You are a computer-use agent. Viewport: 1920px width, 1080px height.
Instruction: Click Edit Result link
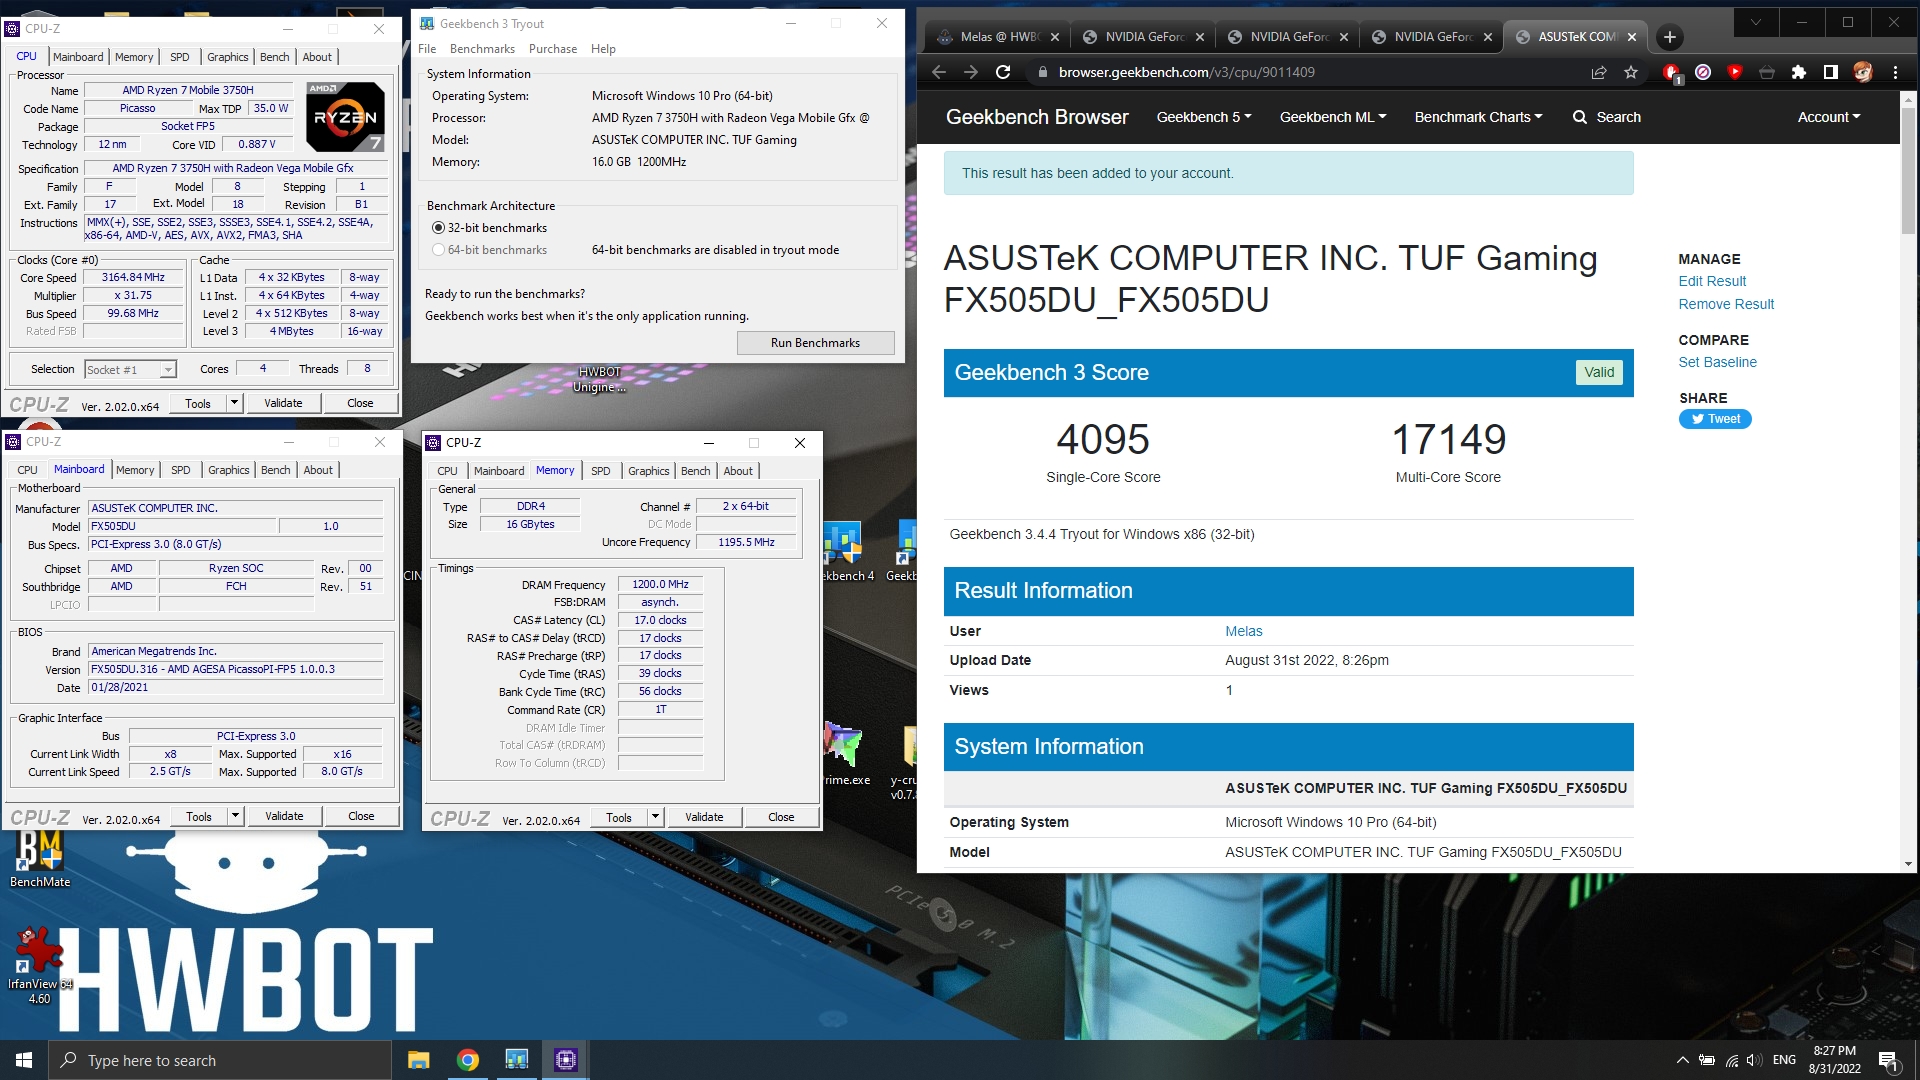pyautogui.click(x=1712, y=281)
